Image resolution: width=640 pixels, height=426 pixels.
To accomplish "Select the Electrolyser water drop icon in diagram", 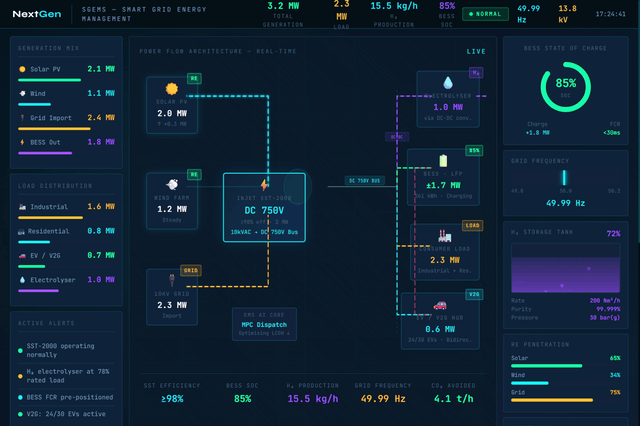I will (448, 83).
